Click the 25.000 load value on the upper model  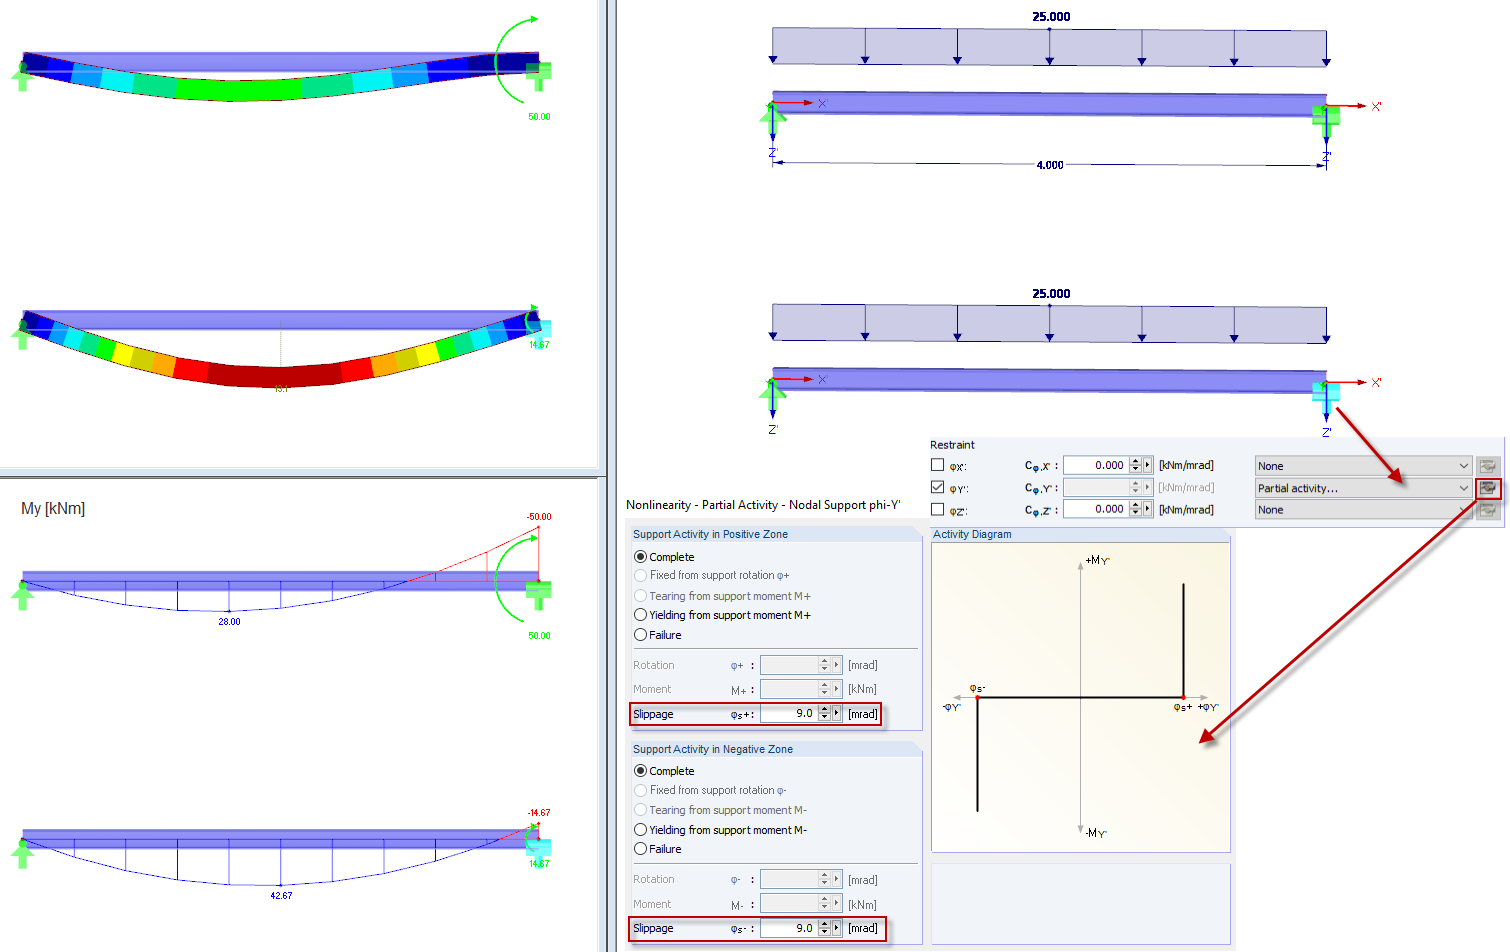[x=1051, y=17]
